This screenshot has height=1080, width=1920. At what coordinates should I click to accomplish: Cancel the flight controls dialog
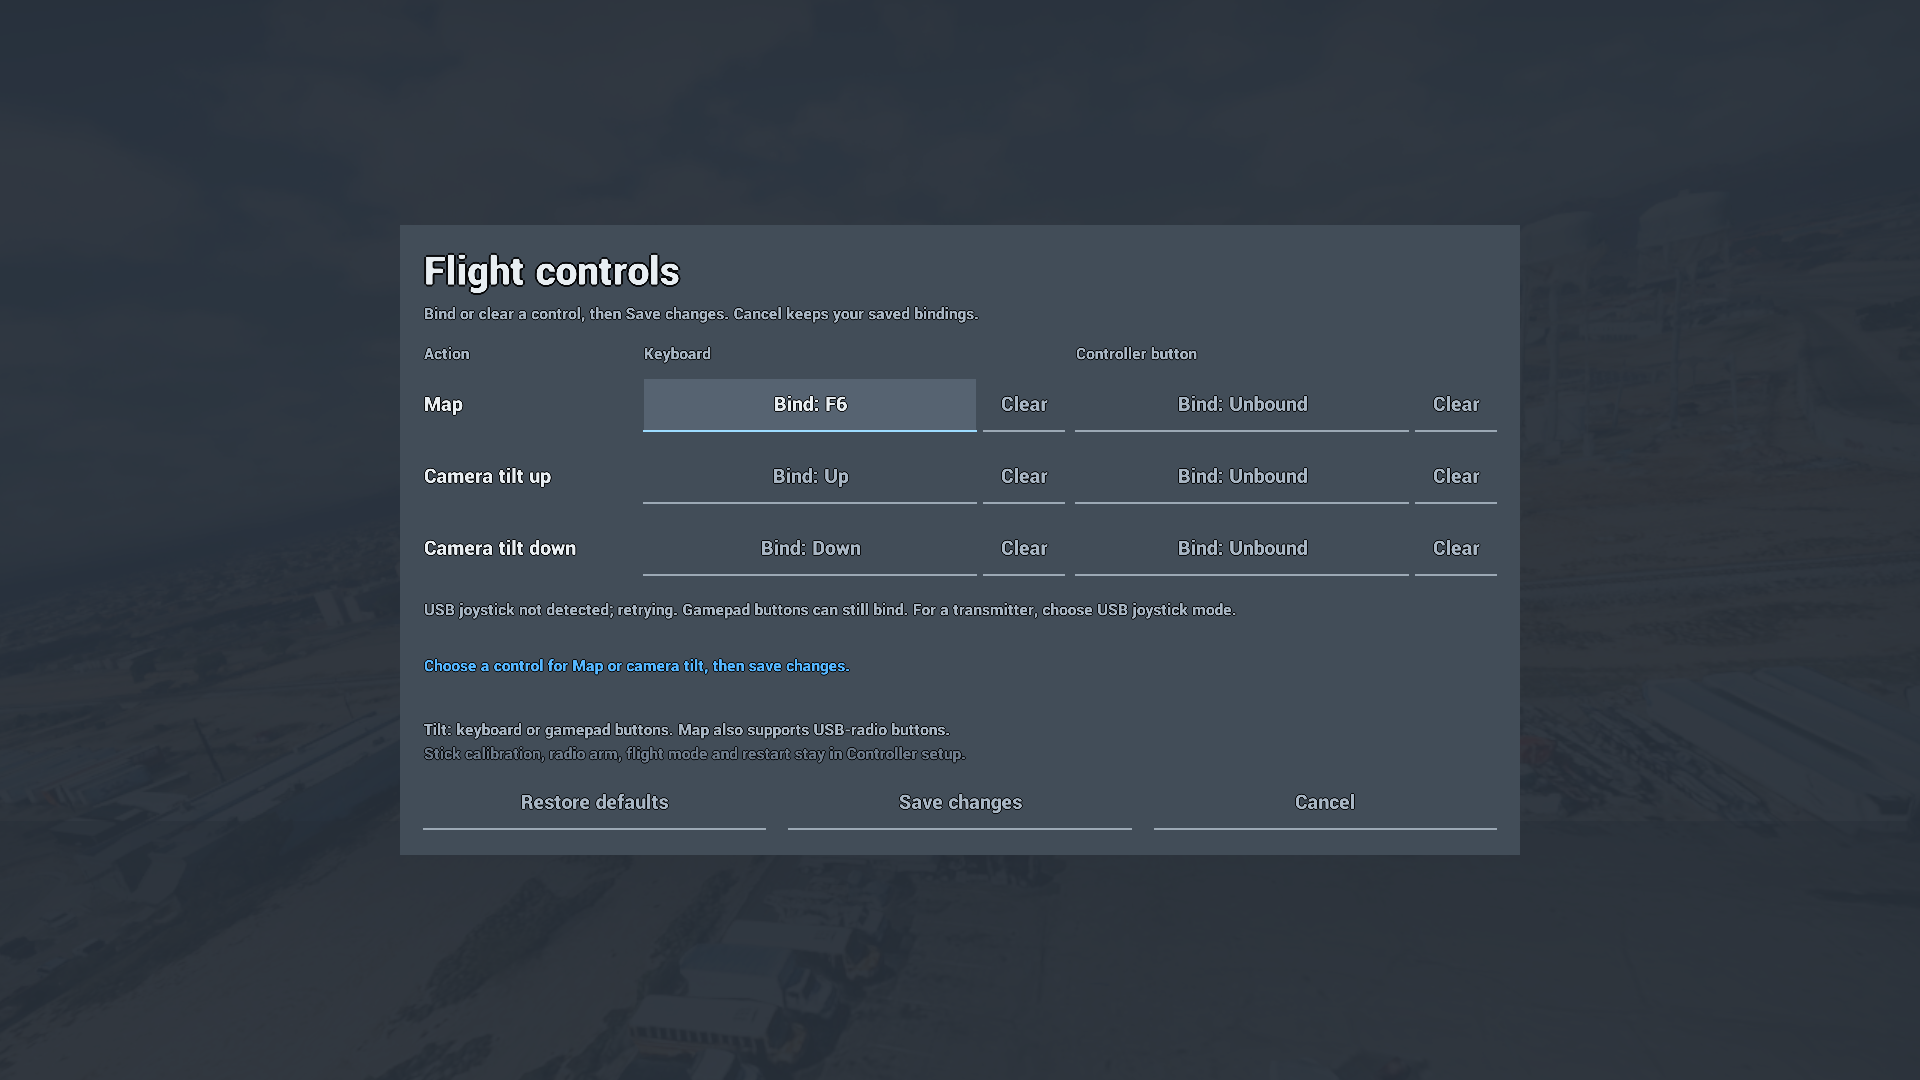1325,803
